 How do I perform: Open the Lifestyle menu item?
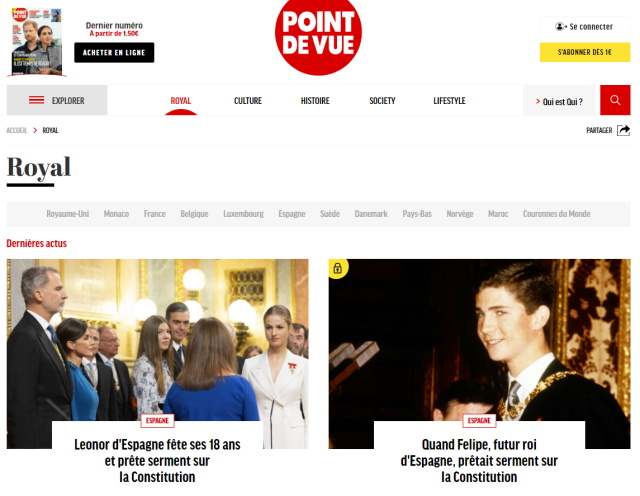click(x=449, y=100)
